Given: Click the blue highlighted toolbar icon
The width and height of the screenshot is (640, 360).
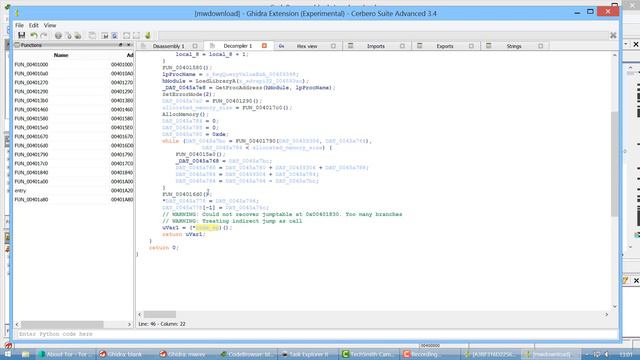Looking at the screenshot, I should 115,36.
